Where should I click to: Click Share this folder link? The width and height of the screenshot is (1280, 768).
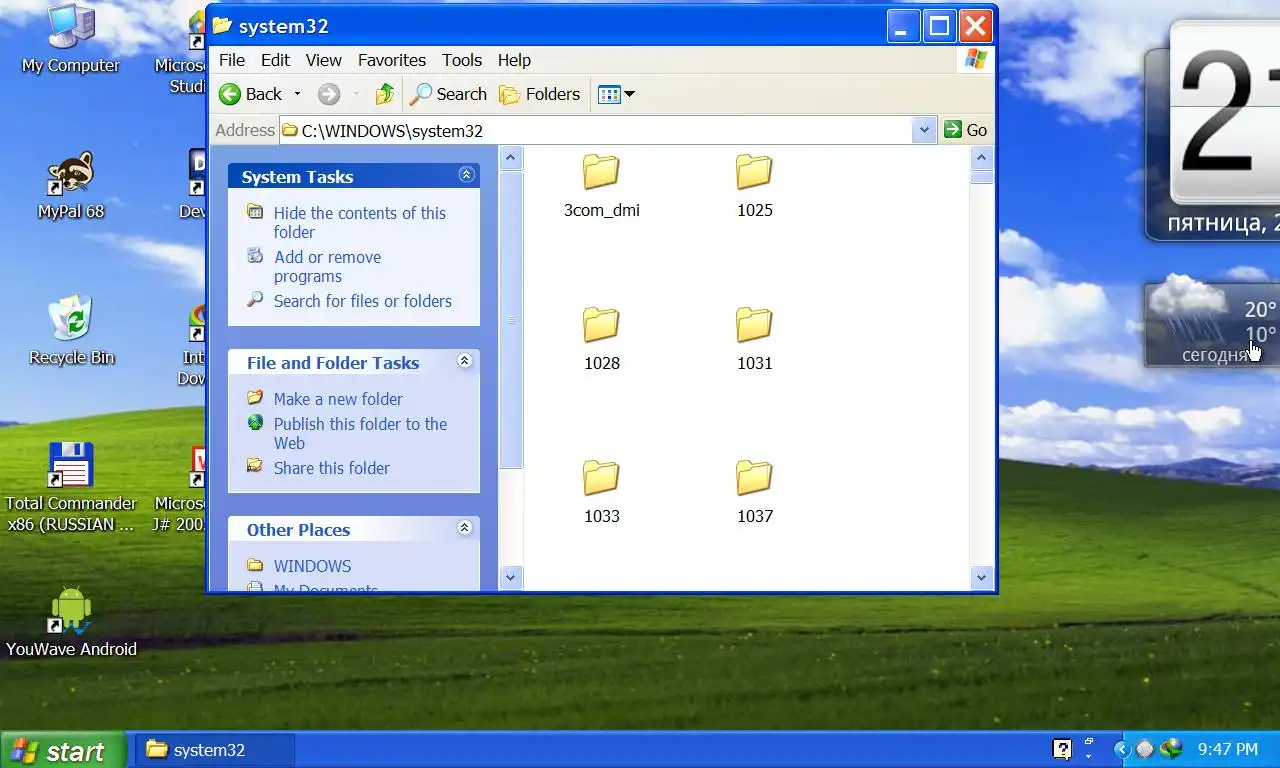[x=332, y=468]
